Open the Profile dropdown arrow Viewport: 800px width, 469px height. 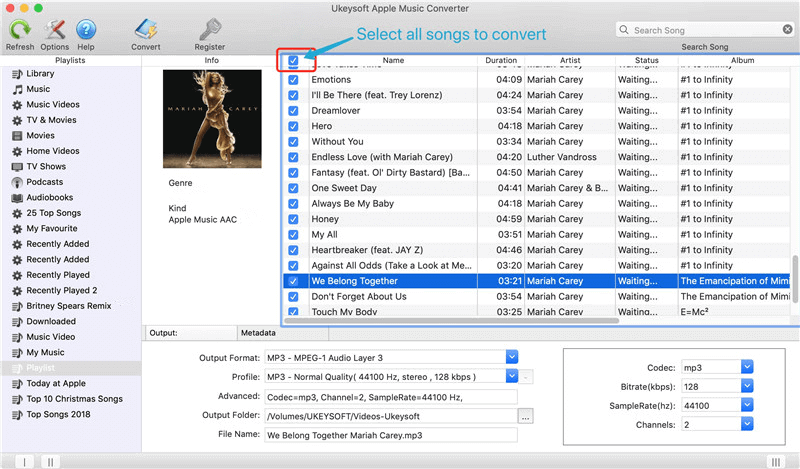point(512,377)
